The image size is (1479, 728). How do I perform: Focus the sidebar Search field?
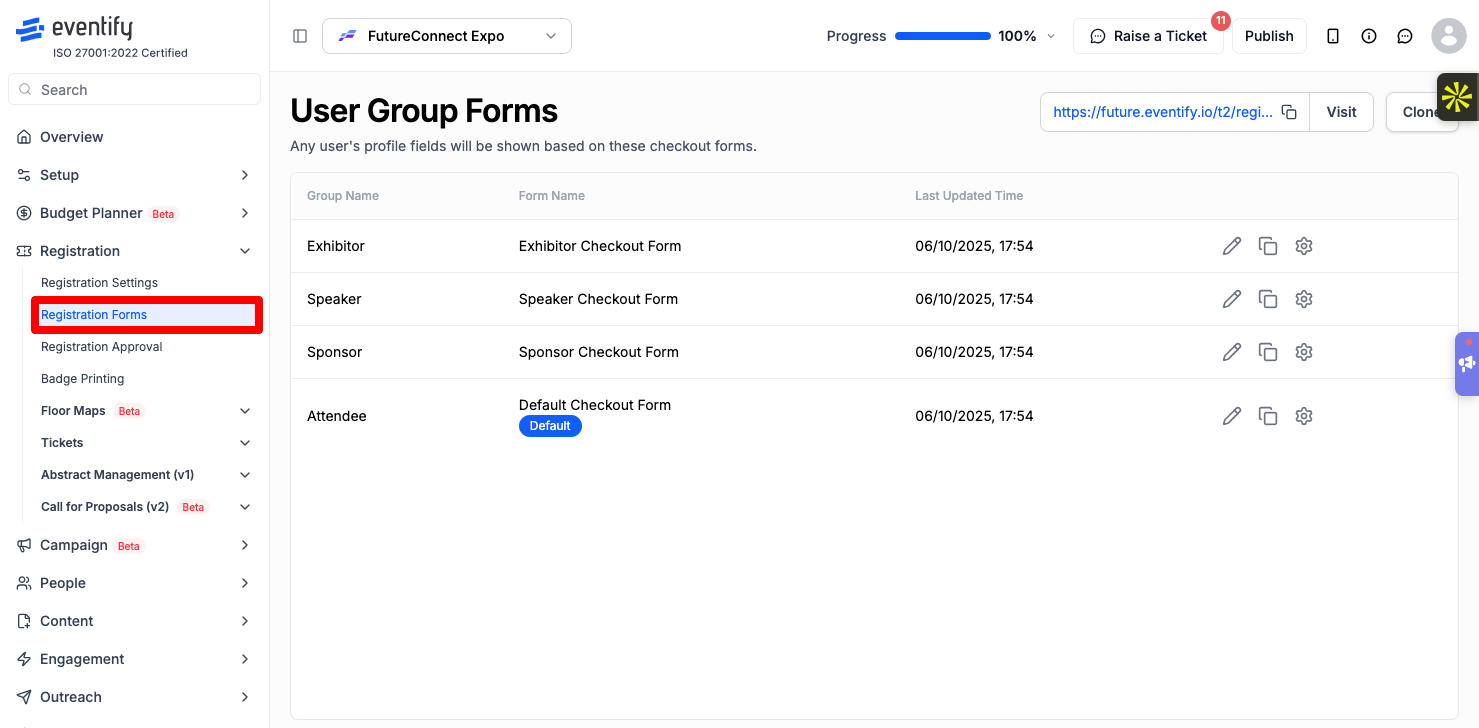(x=135, y=89)
